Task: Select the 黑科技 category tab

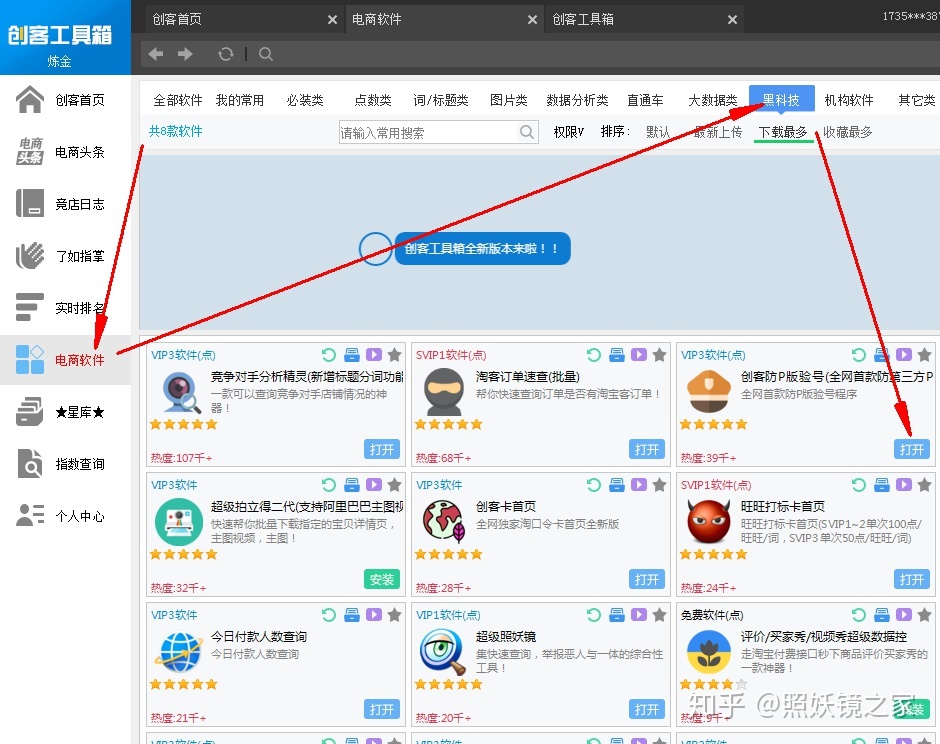Action: [x=781, y=99]
